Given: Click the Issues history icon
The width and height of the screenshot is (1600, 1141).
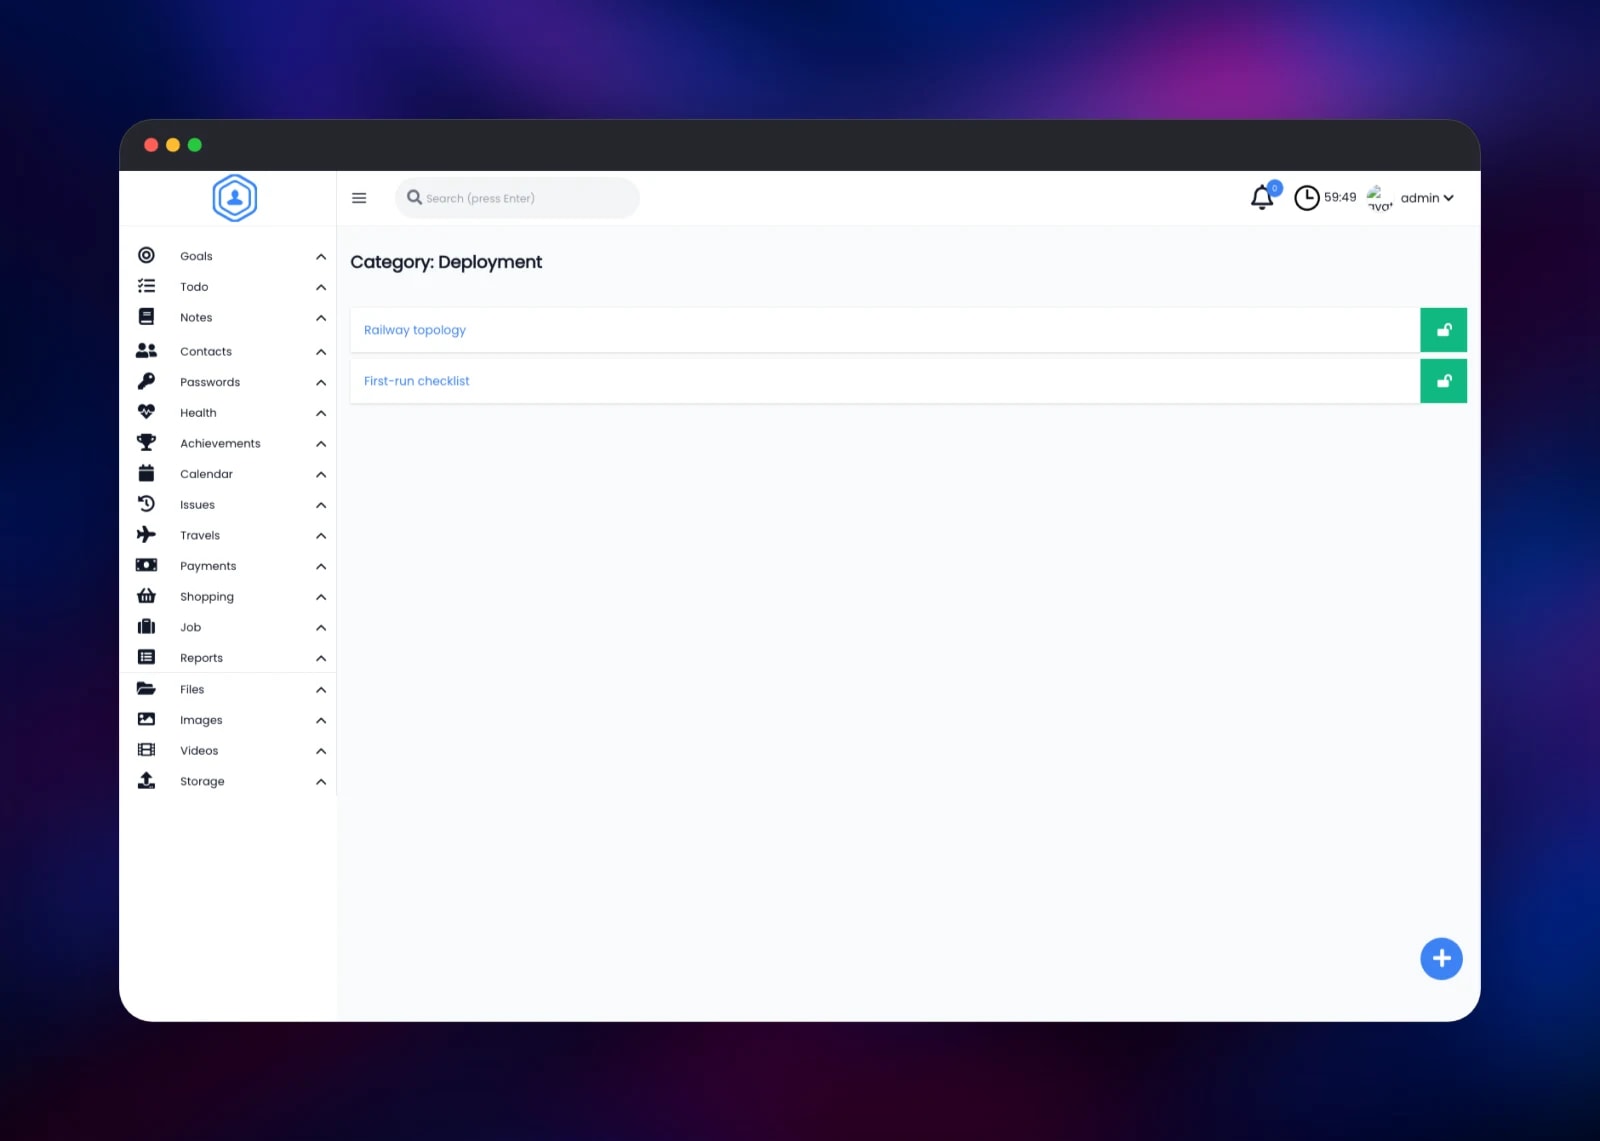Looking at the screenshot, I should (x=146, y=504).
